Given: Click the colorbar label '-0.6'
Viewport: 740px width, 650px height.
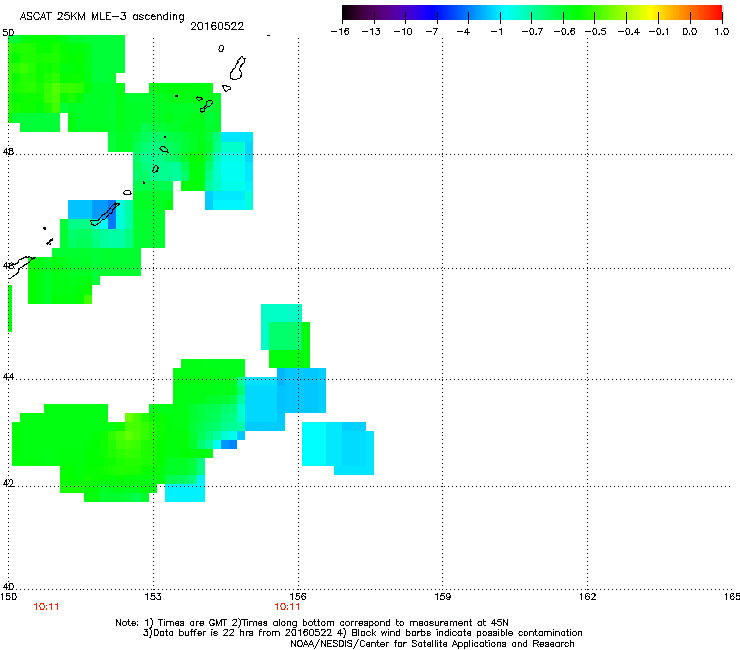Looking at the screenshot, I should 564,32.
